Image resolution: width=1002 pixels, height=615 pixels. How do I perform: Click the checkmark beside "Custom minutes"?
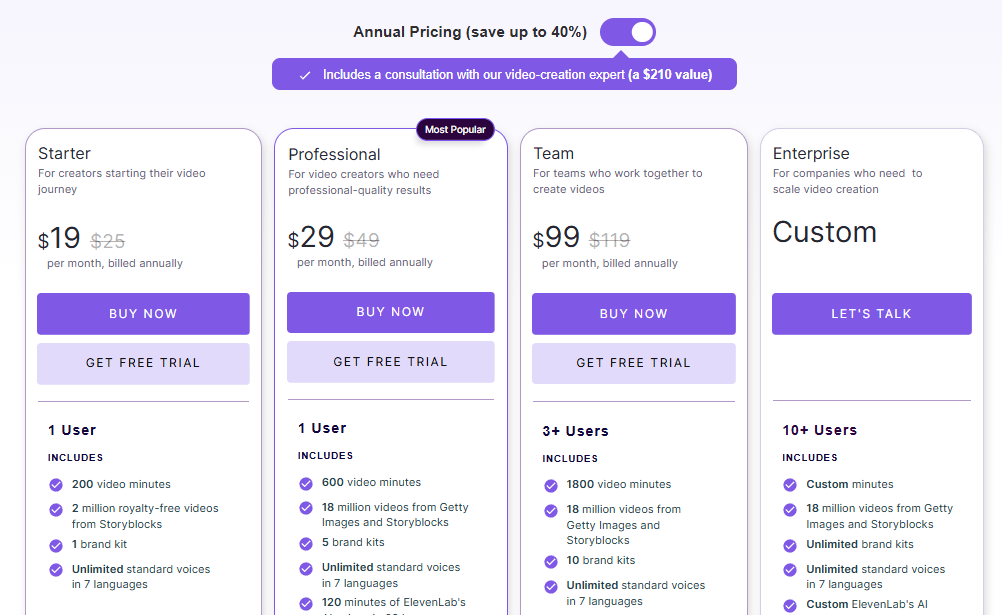click(x=792, y=484)
